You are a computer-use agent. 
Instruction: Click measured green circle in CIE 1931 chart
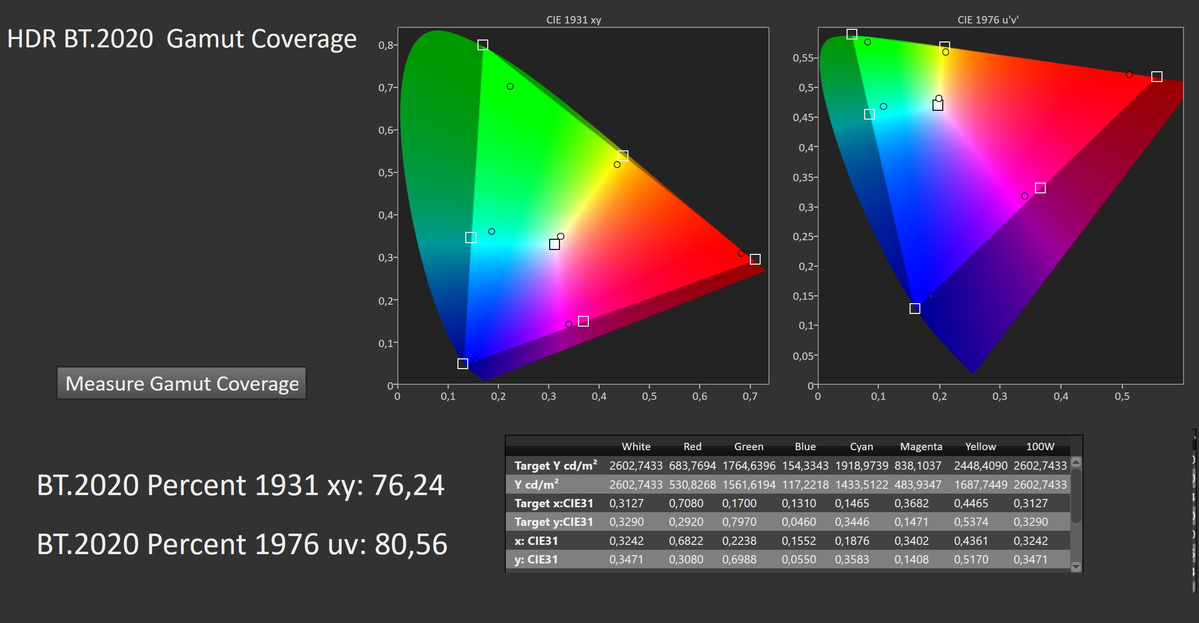(510, 86)
